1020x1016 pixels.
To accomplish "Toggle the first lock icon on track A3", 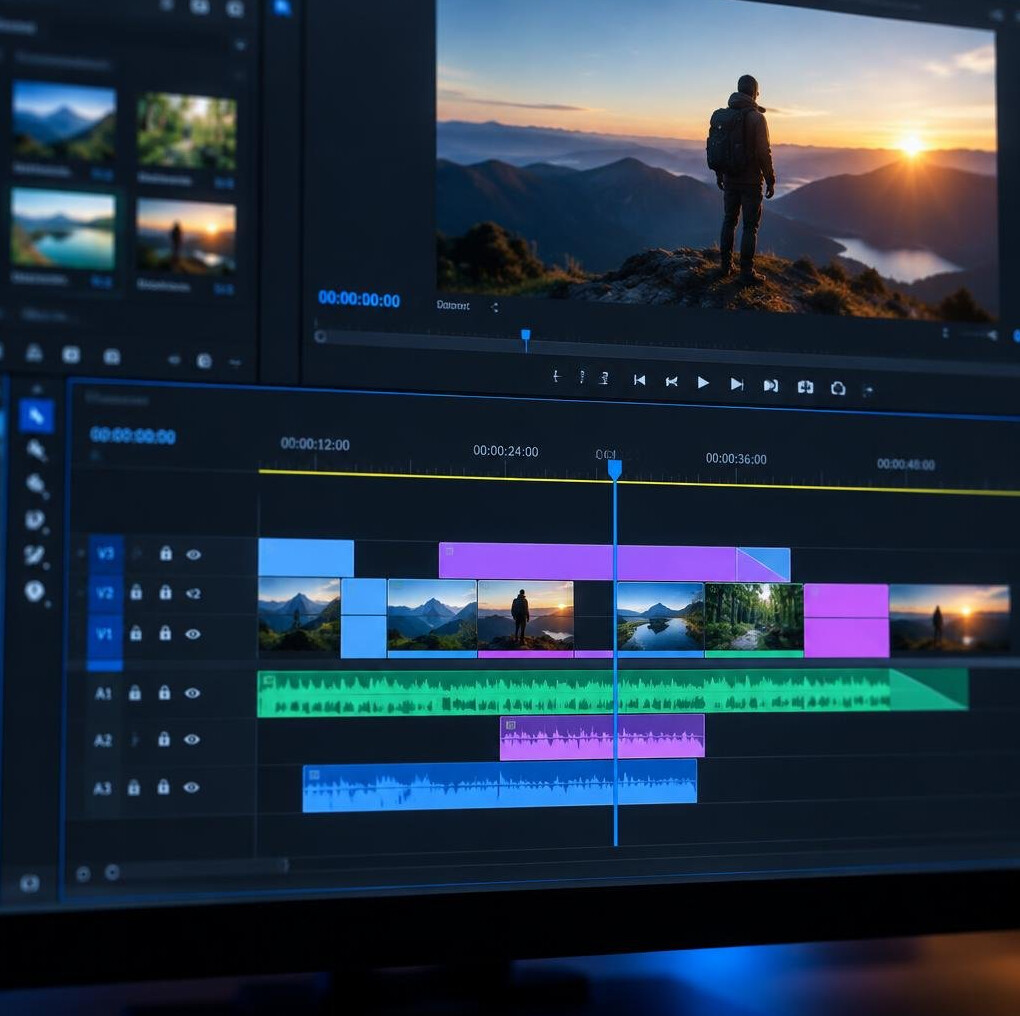I will (x=133, y=787).
